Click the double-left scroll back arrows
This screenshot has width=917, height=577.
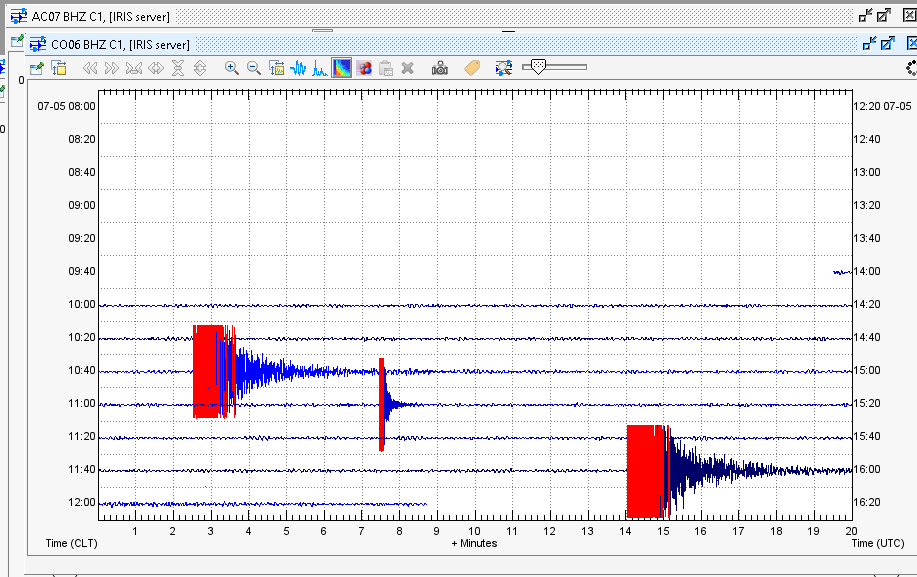pos(89,68)
